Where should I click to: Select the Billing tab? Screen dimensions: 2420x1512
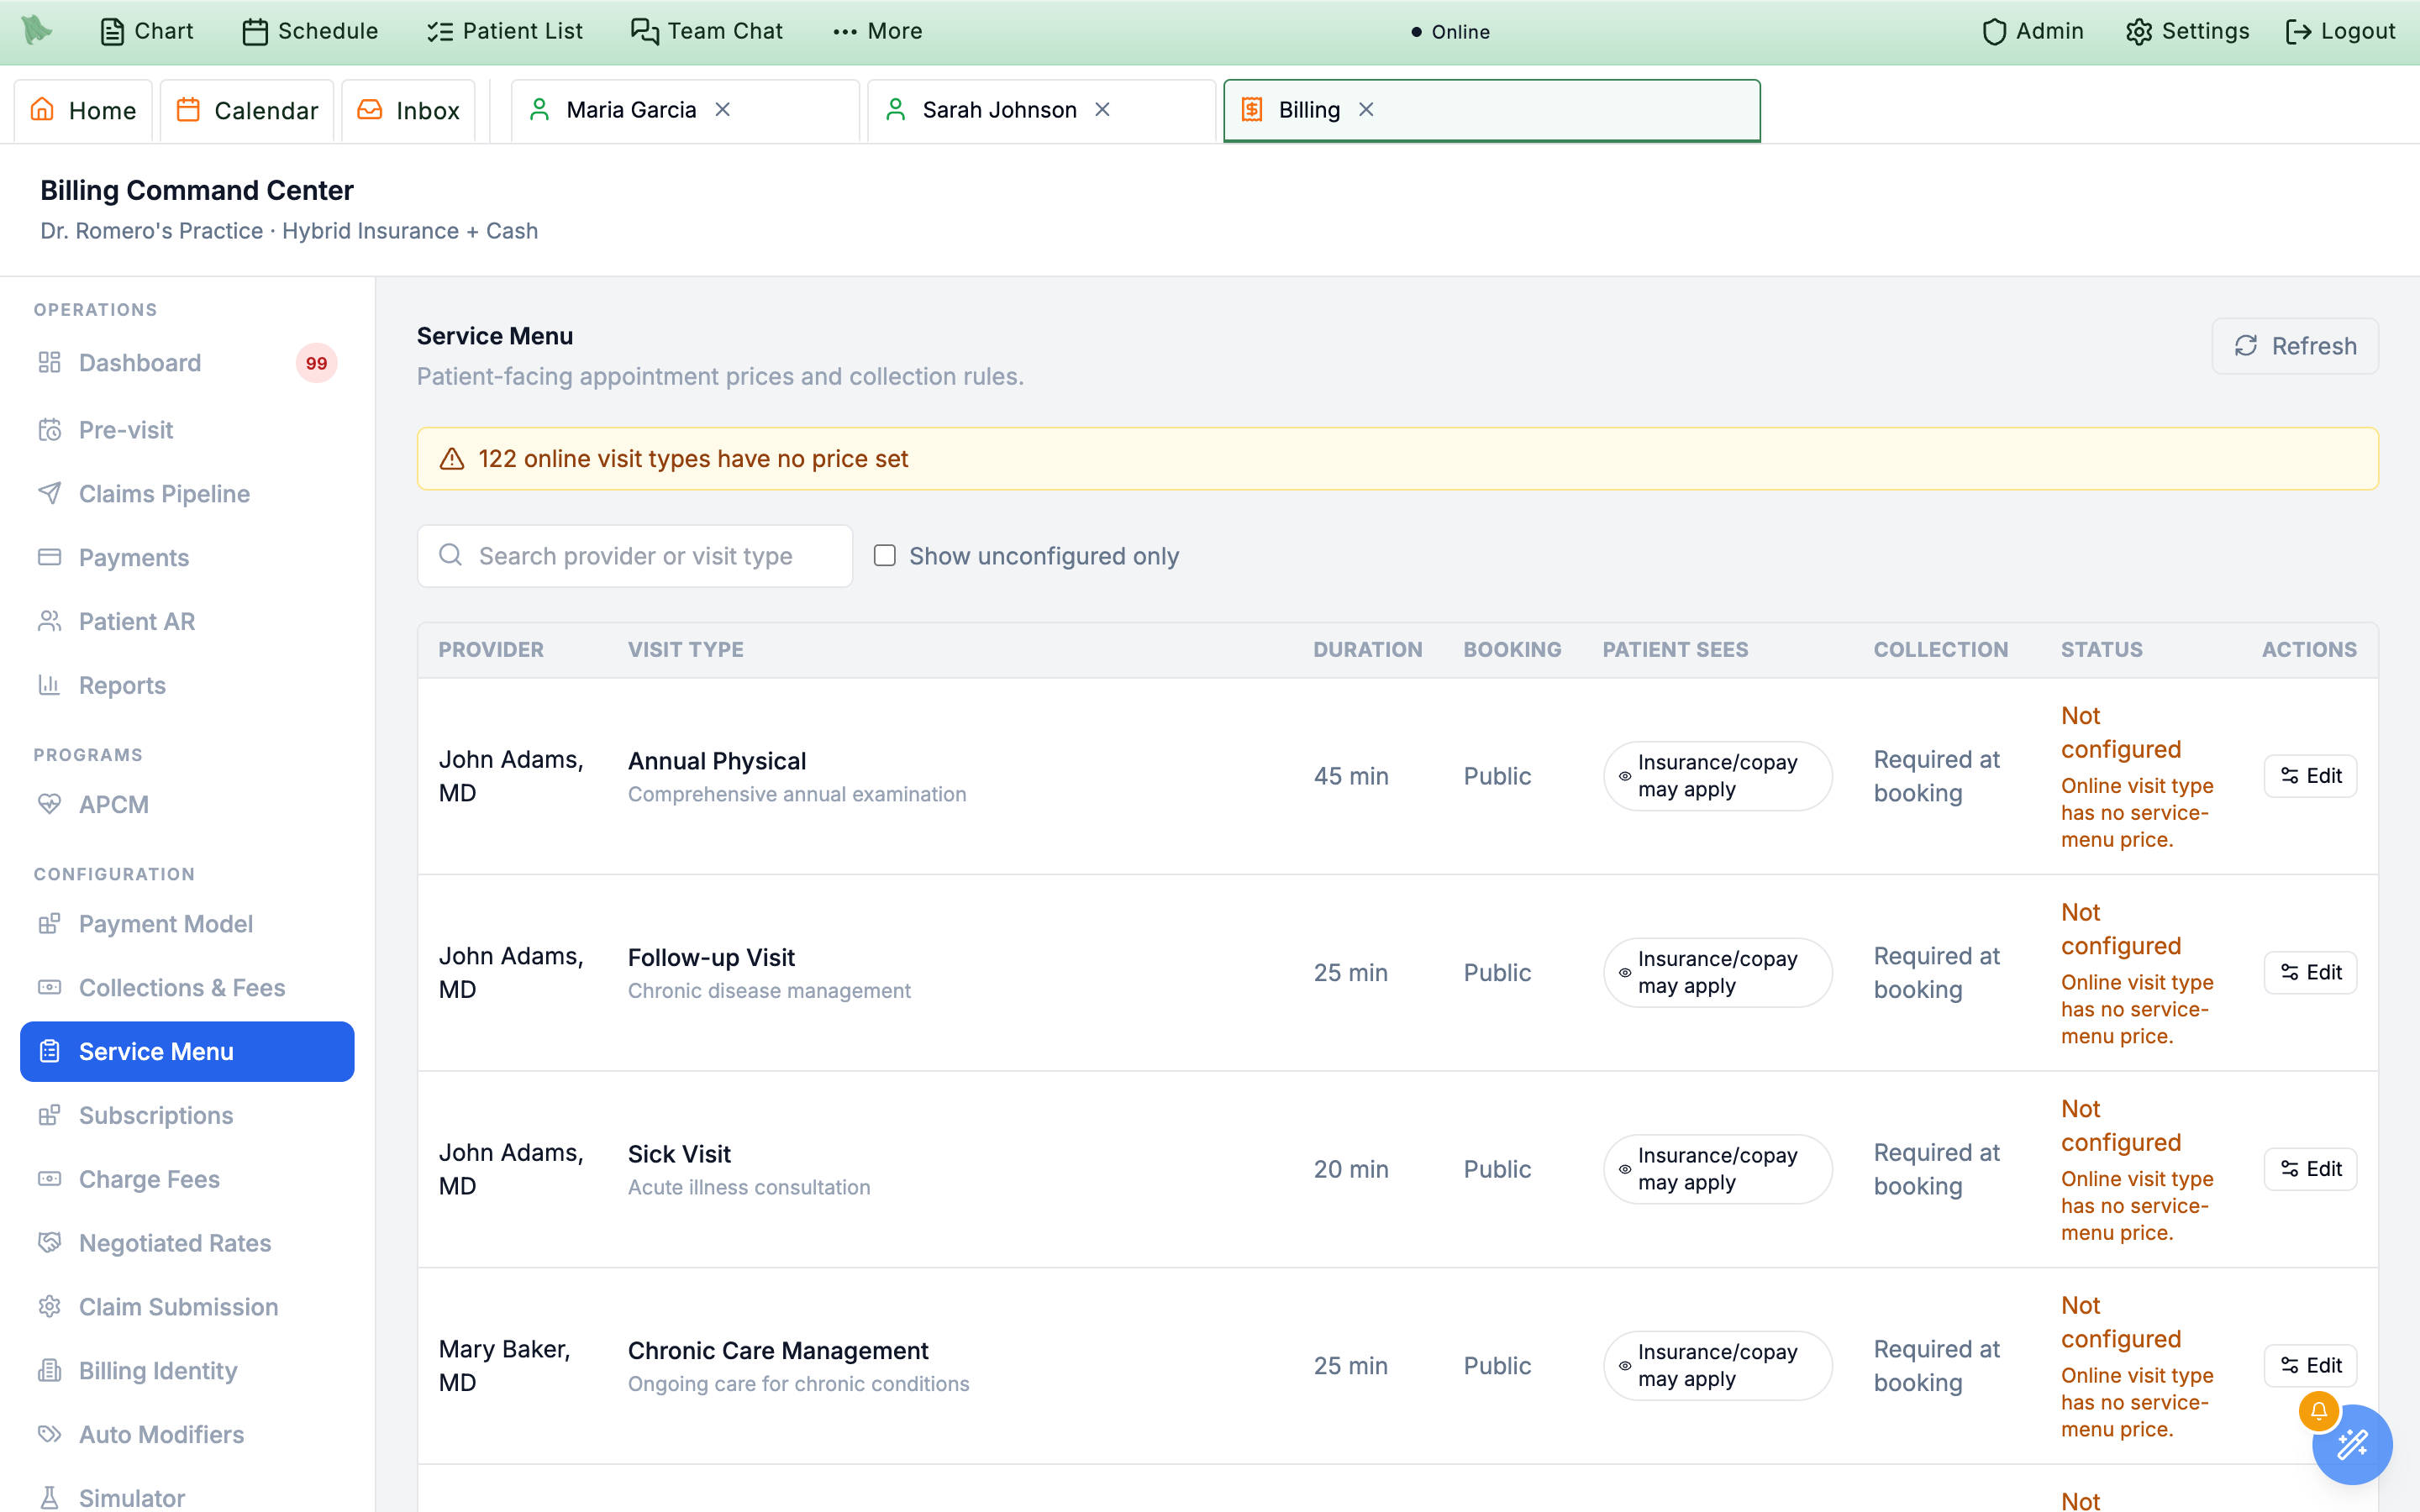pos(1491,110)
